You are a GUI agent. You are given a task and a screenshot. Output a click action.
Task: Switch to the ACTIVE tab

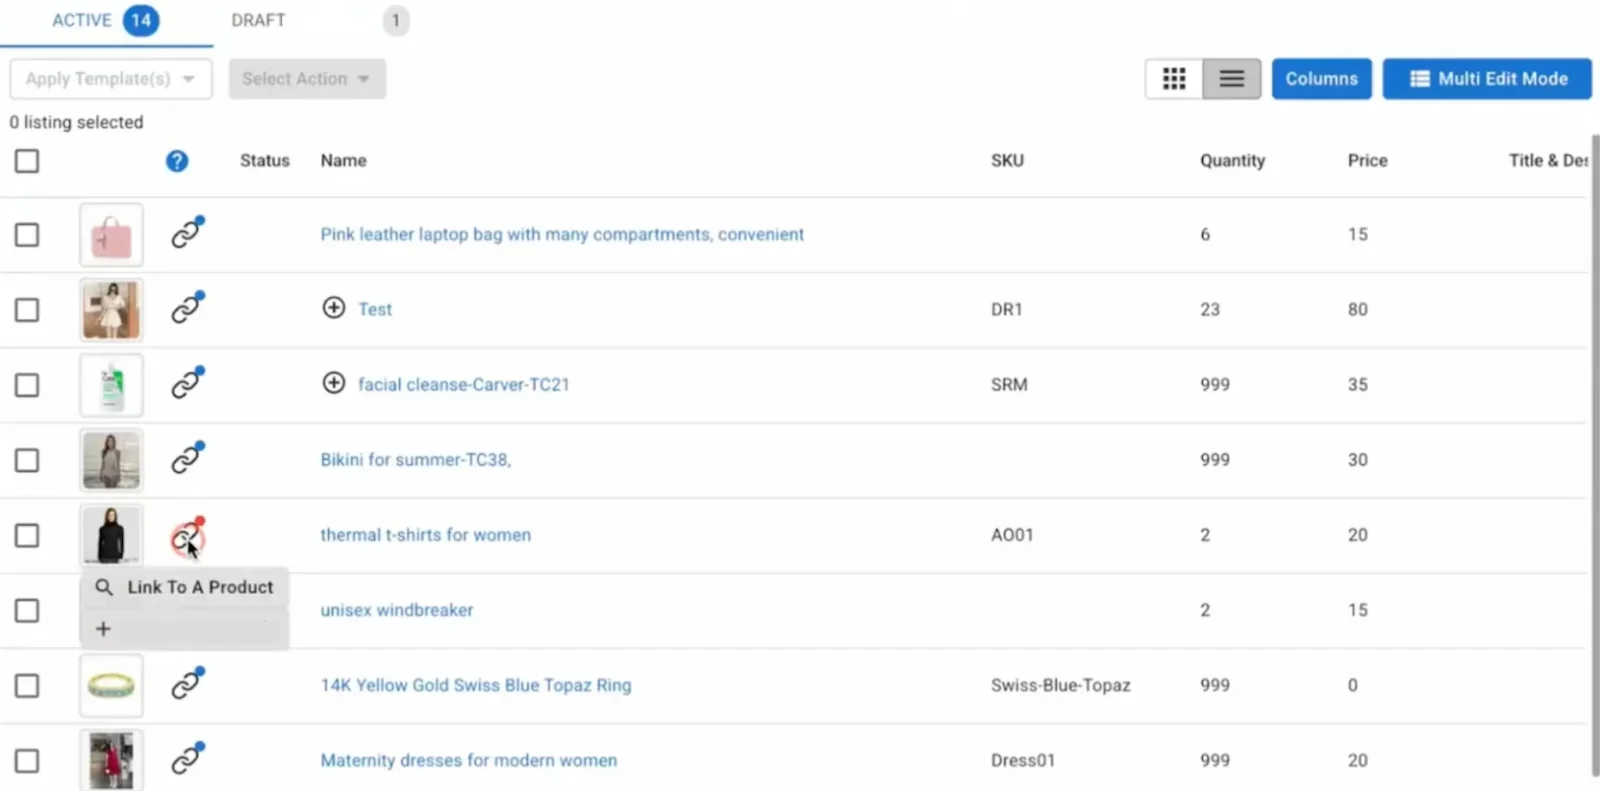[106, 21]
